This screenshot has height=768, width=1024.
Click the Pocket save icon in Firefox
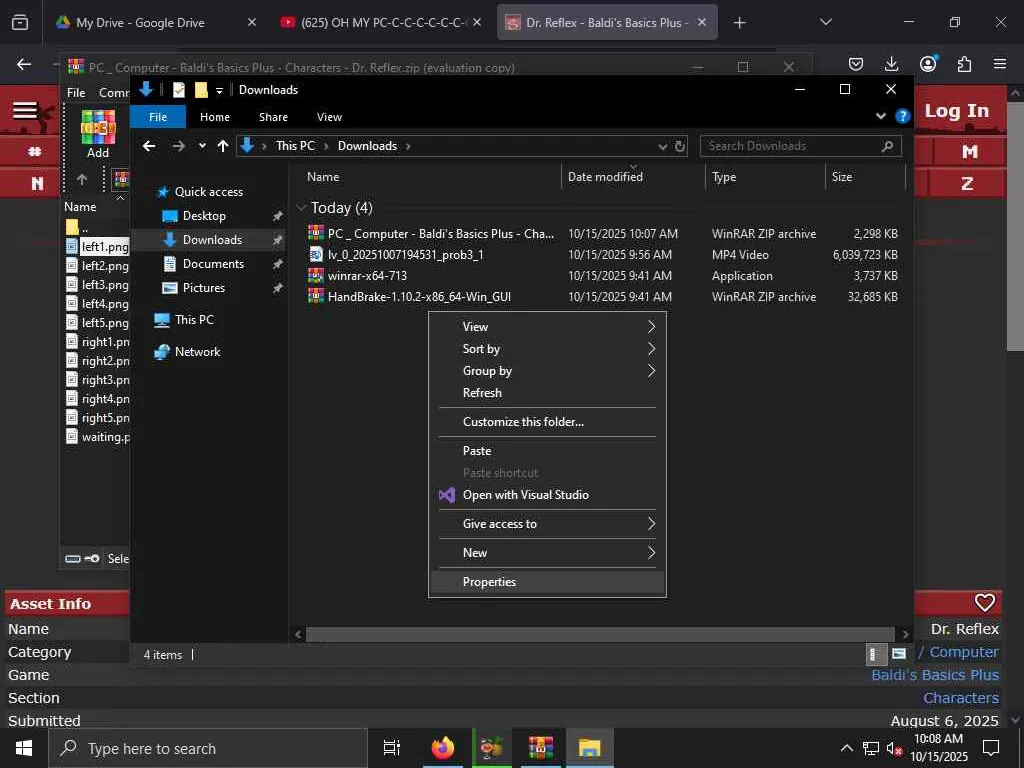tap(856, 64)
